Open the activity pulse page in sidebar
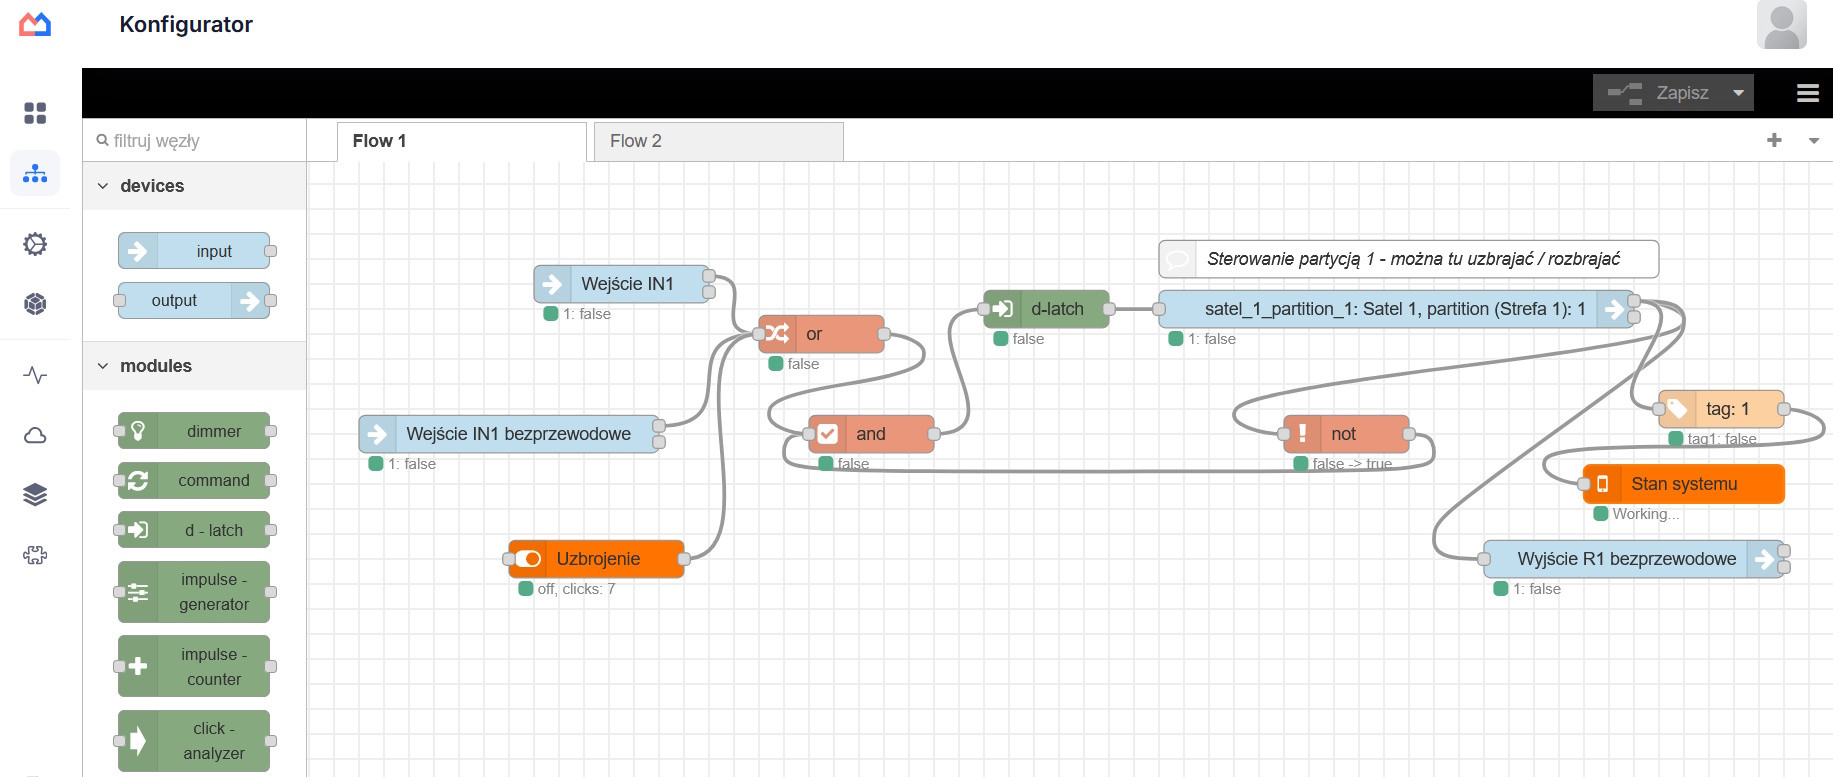The height and width of the screenshot is (777, 1833). tap(35, 375)
